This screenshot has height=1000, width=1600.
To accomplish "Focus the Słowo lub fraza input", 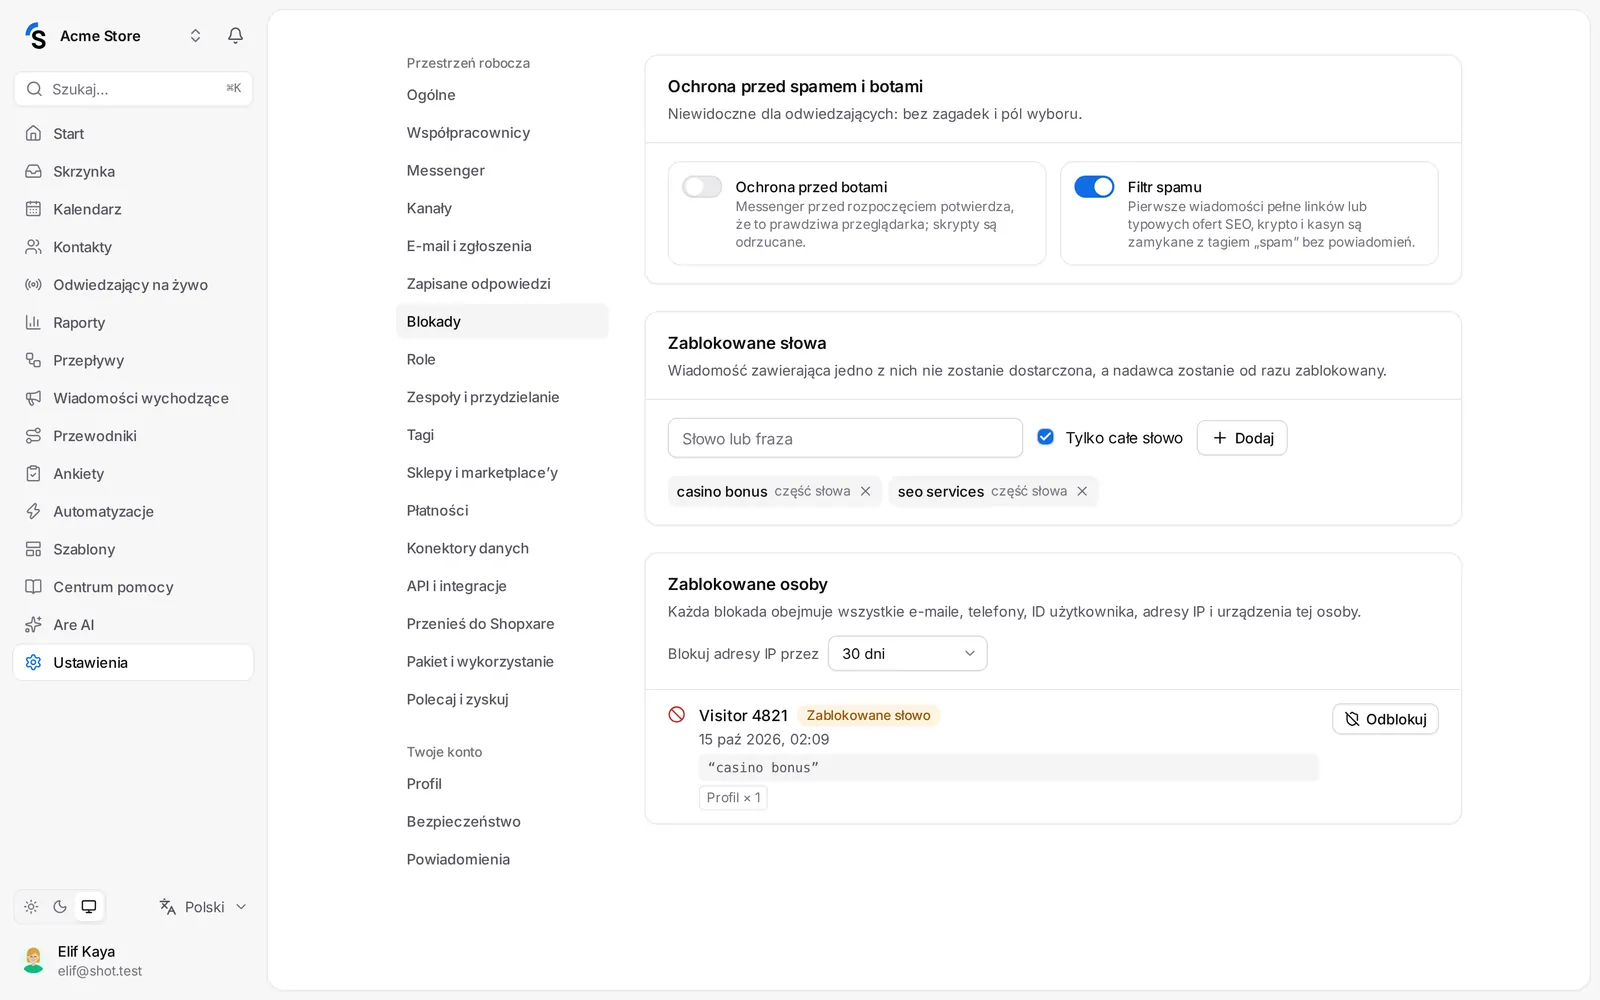I will coord(845,438).
